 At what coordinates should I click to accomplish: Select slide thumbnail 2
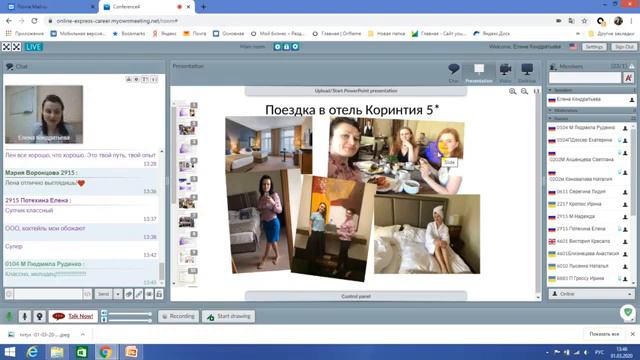[187, 129]
